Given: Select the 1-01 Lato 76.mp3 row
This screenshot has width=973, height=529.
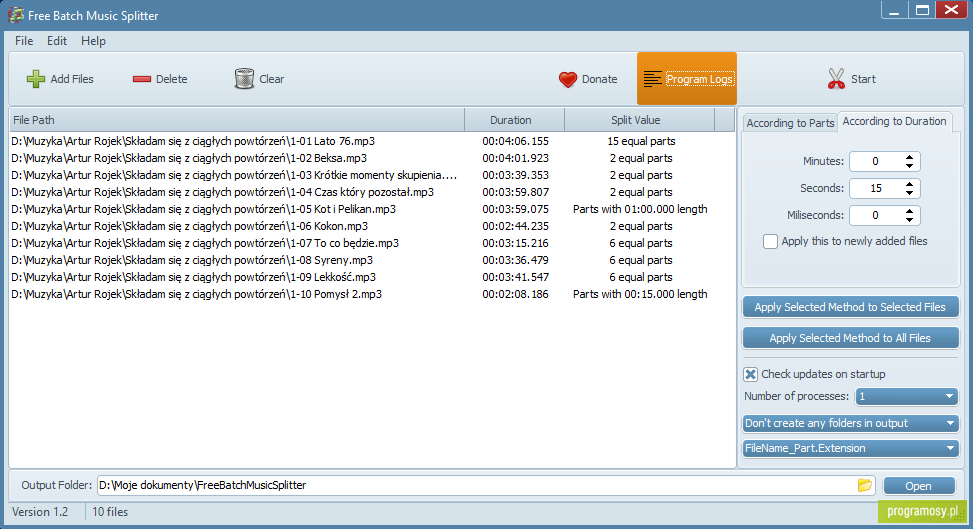Looking at the screenshot, I should point(372,142).
